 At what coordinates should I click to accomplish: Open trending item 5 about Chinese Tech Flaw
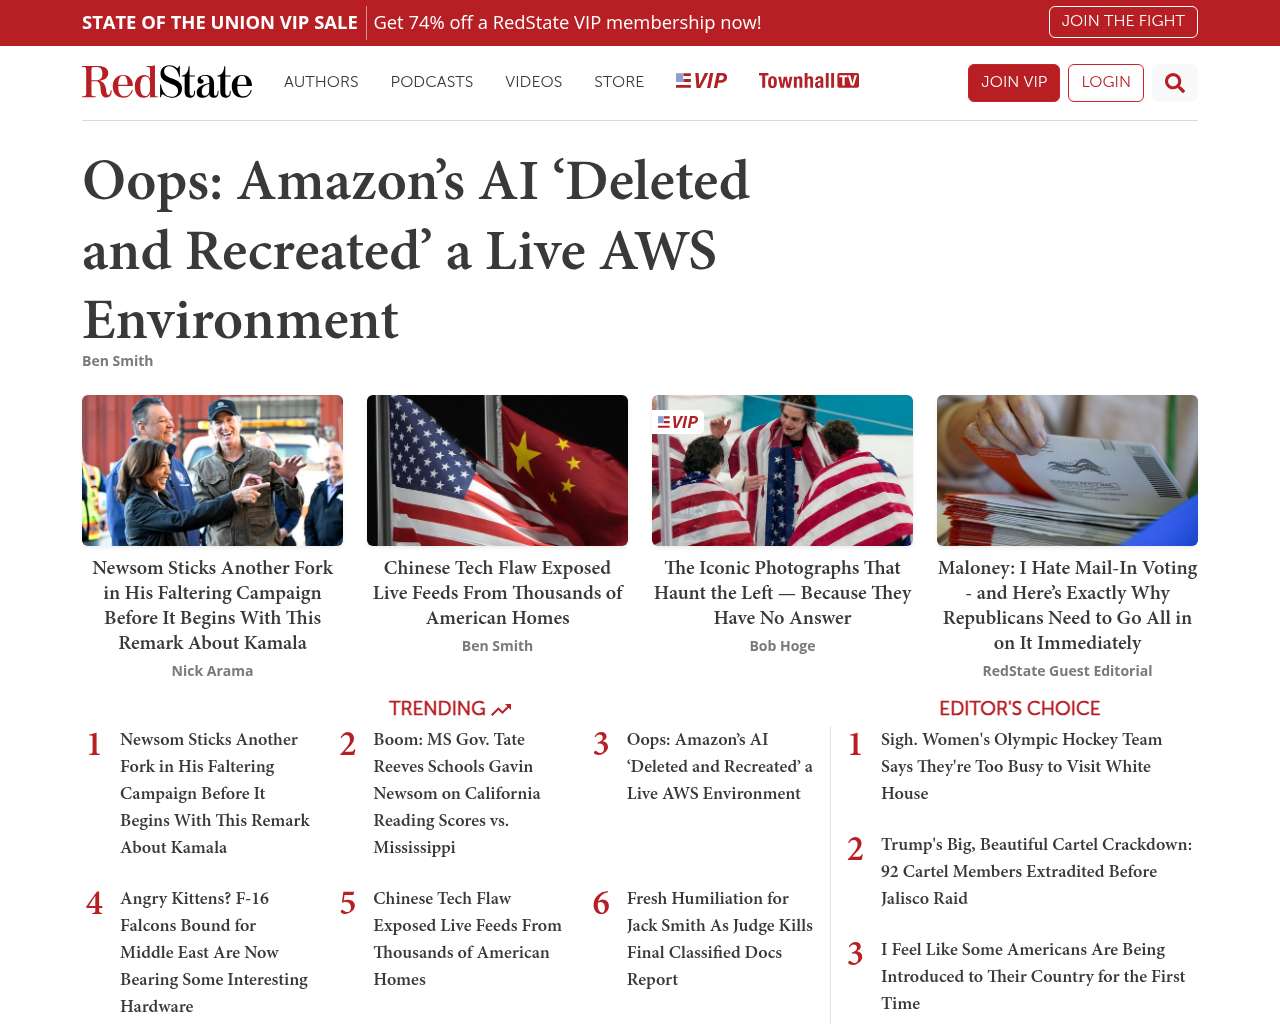coord(467,939)
